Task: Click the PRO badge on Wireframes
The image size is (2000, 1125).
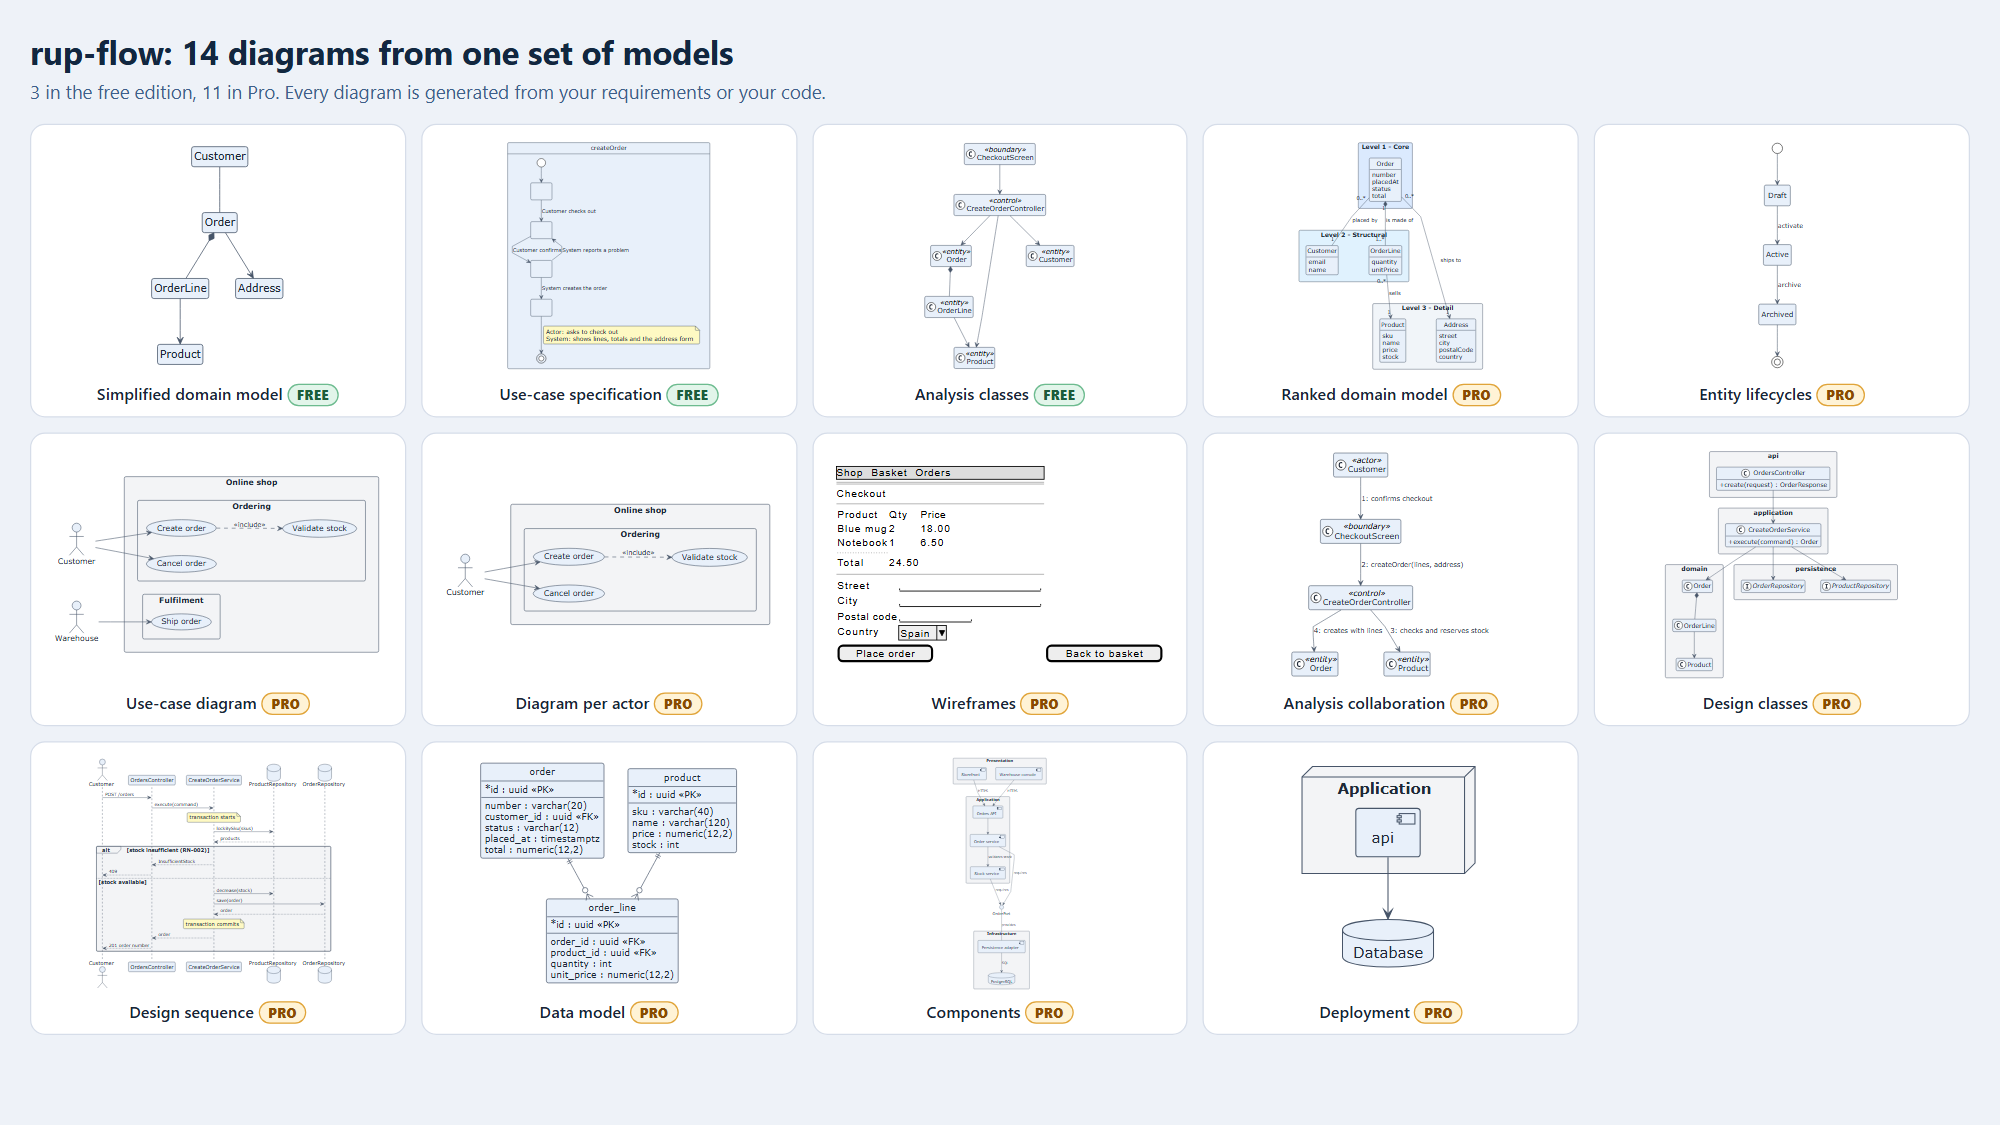Action: point(1044,704)
